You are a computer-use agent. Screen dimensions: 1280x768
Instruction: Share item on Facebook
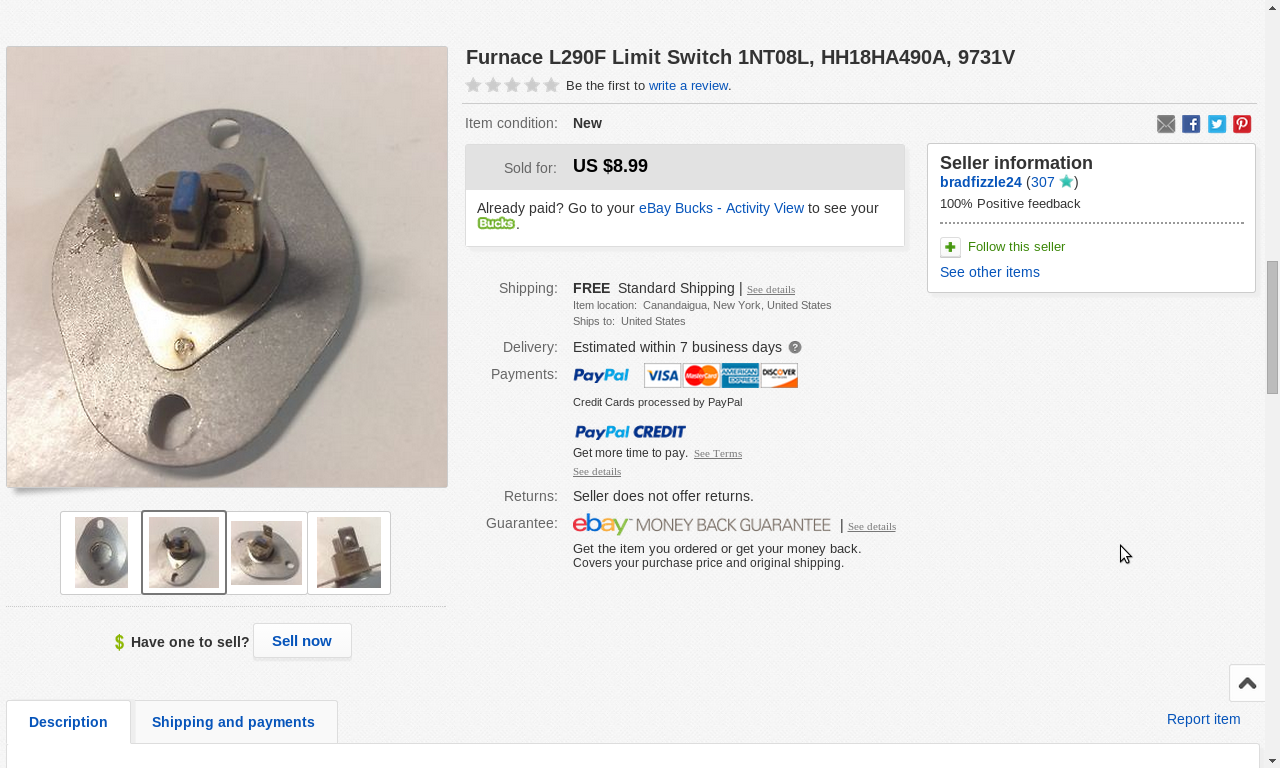(1191, 124)
